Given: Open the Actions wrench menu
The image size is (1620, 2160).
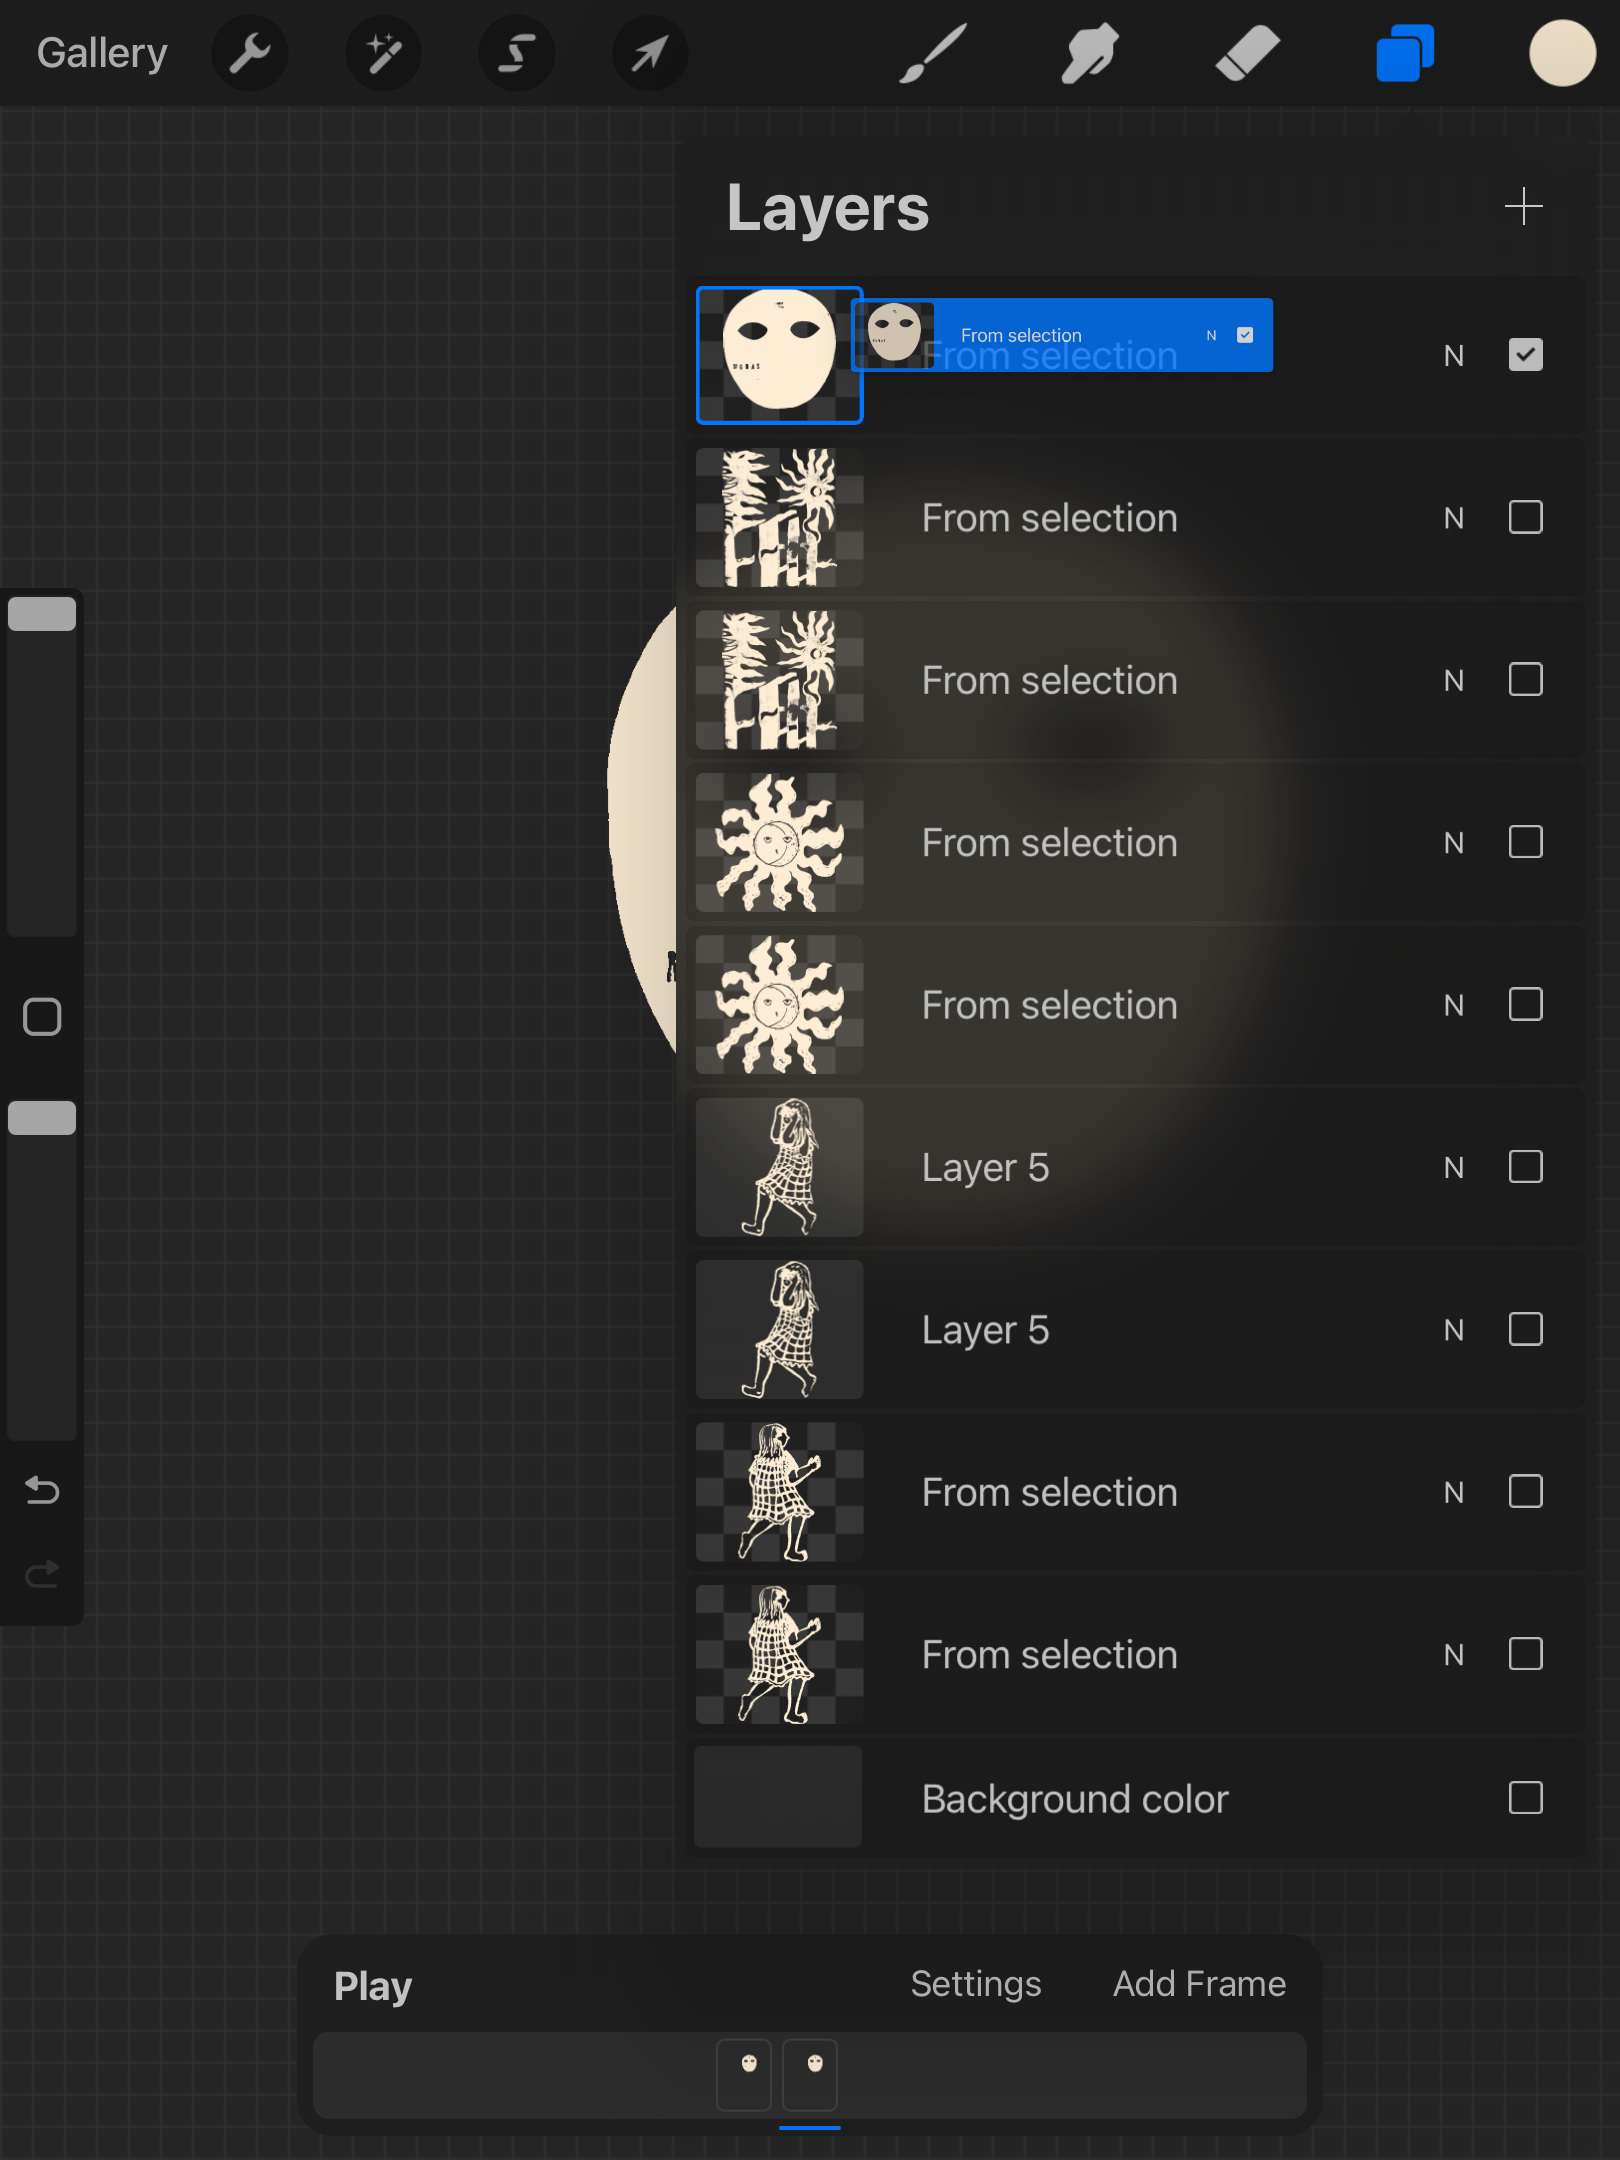Looking at the screenshot, I should pos(250,54).
